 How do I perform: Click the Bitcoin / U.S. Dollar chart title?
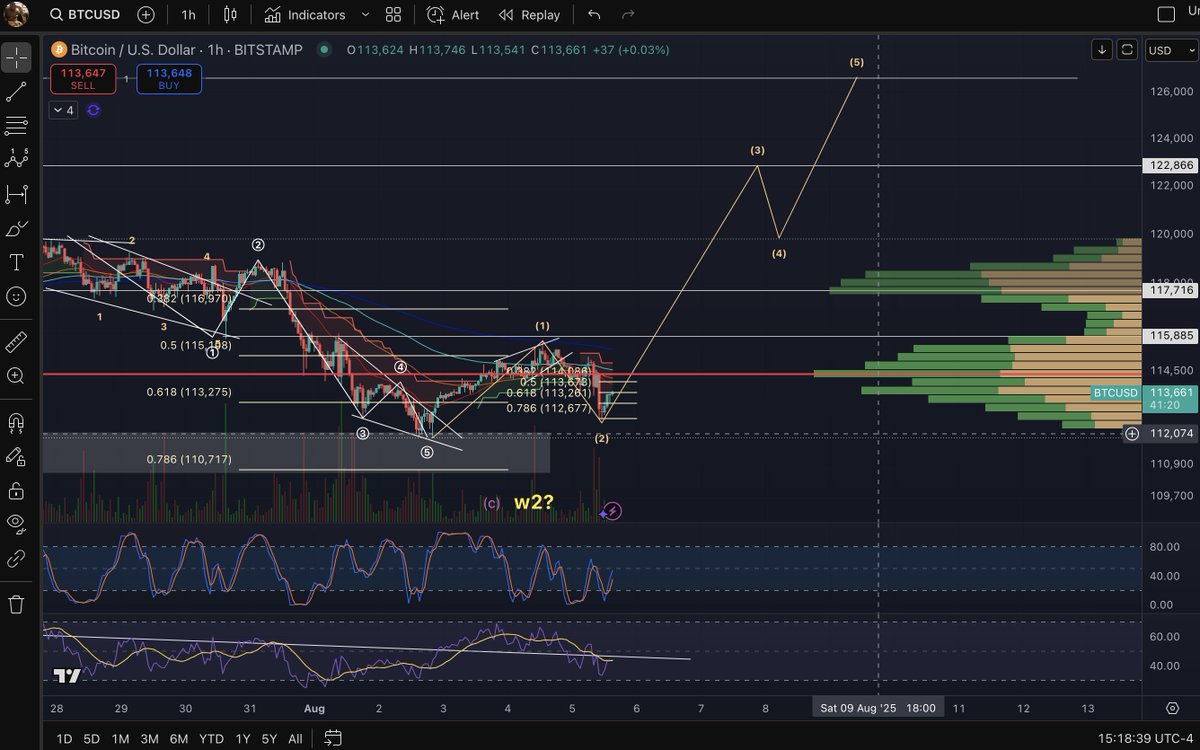[186, 49]
